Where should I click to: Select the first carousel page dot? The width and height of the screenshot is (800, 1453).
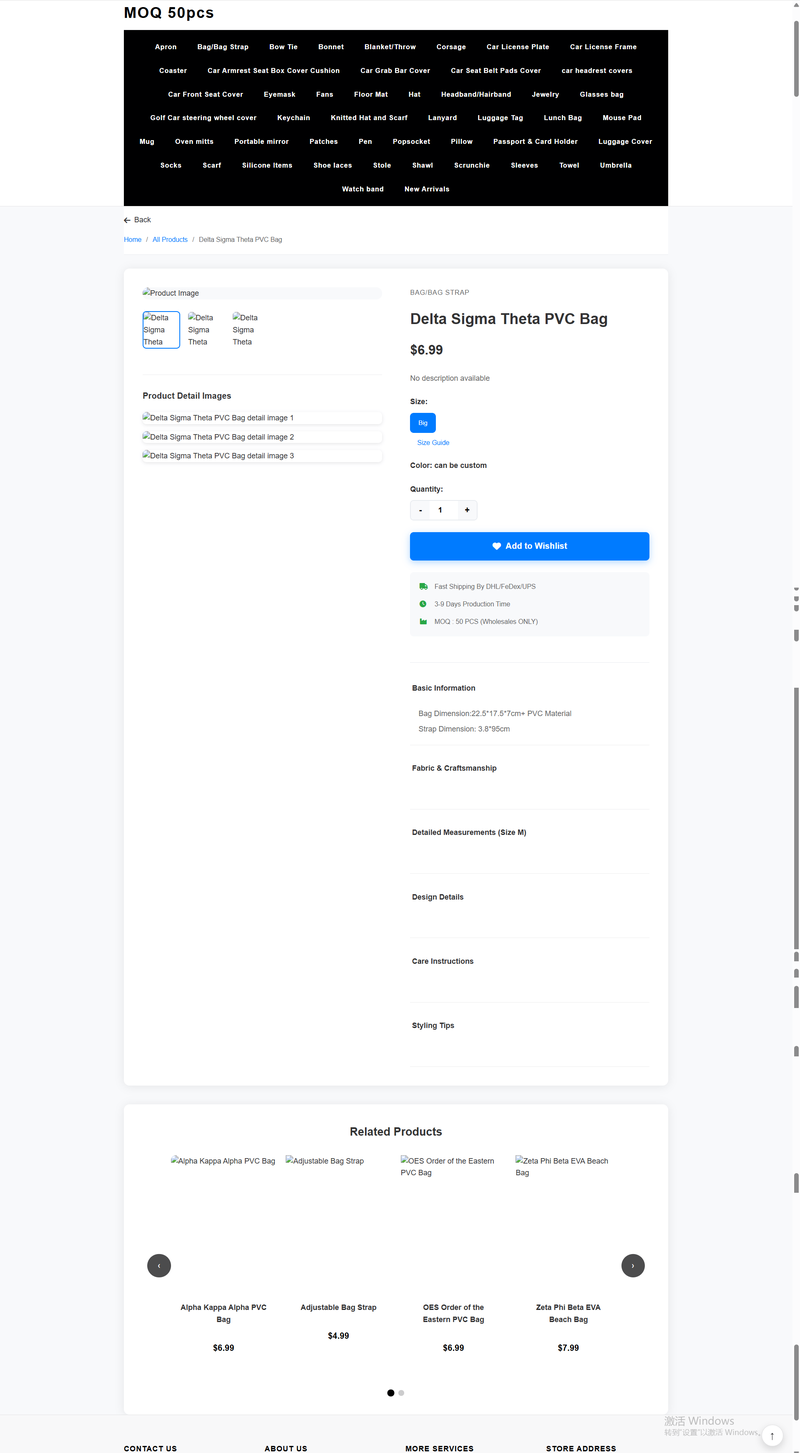pos(390,1393)
